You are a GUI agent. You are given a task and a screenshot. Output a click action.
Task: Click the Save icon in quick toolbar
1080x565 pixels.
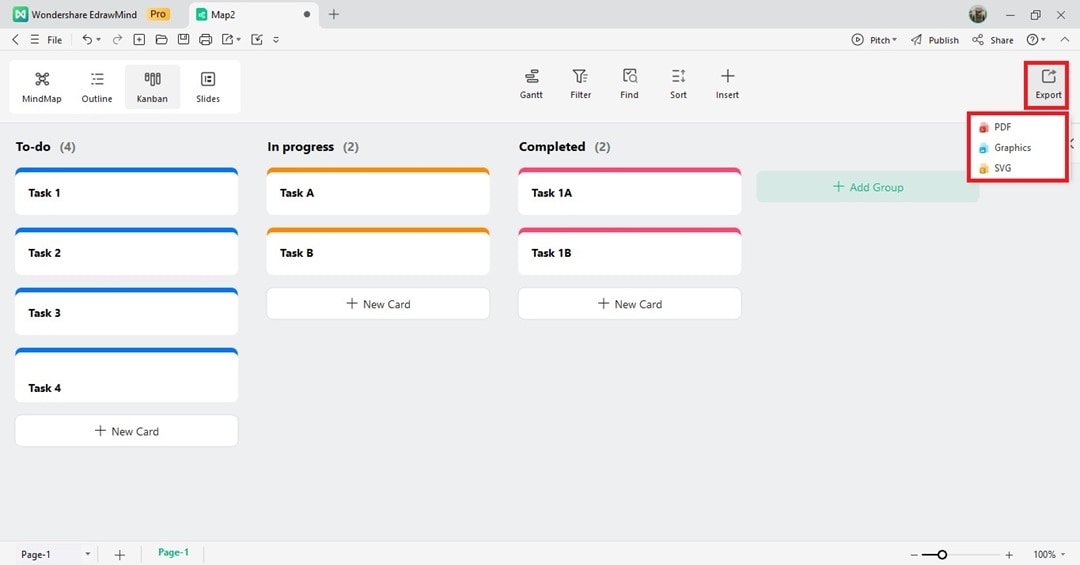tap(183, 40)
